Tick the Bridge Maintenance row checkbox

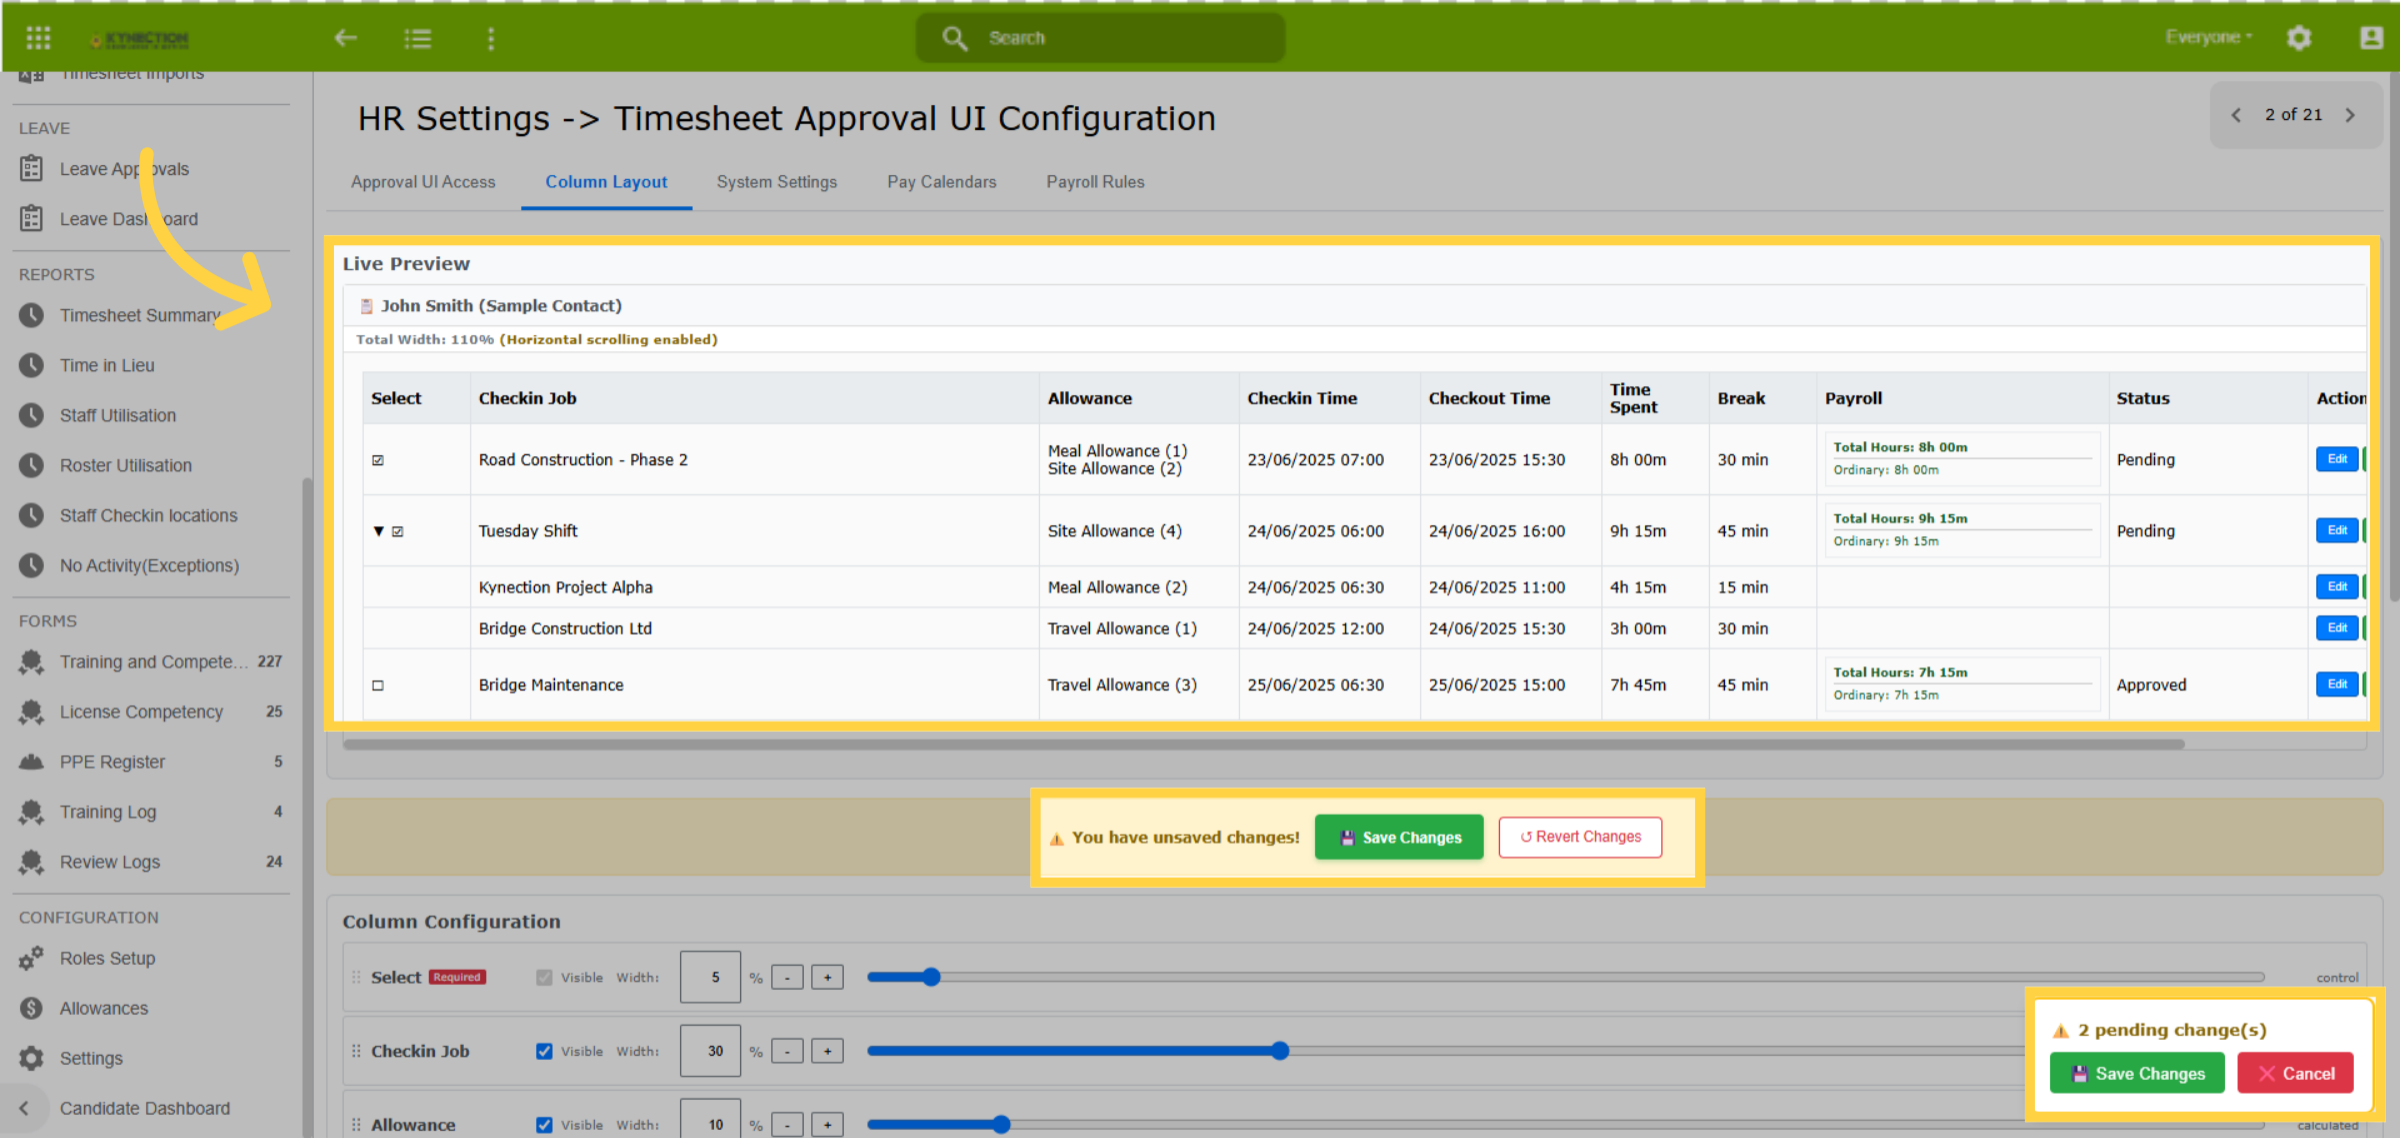tap(378, 685)
